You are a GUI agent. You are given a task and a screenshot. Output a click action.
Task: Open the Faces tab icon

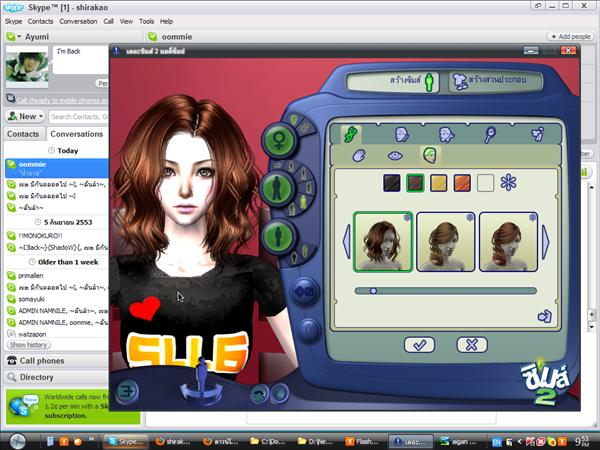pyautogui.click(x=401, y=135)
